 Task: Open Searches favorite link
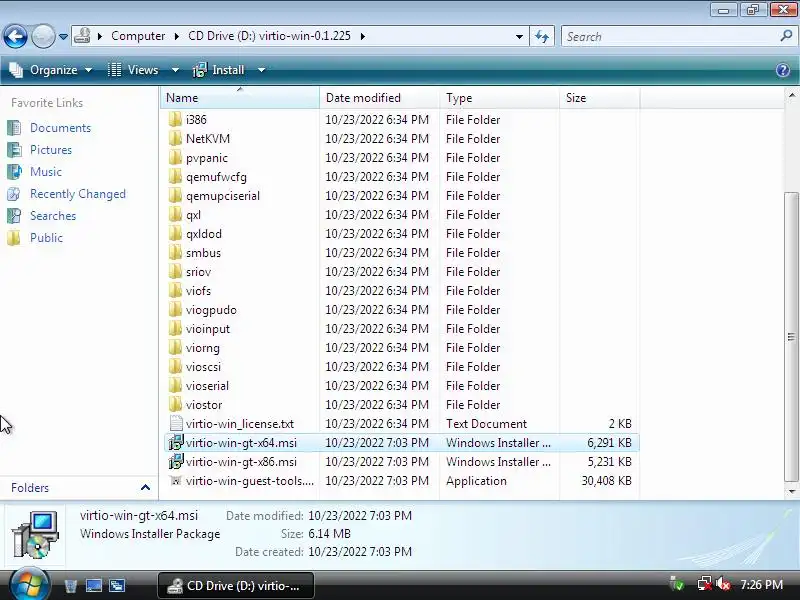tap(53, 216)
